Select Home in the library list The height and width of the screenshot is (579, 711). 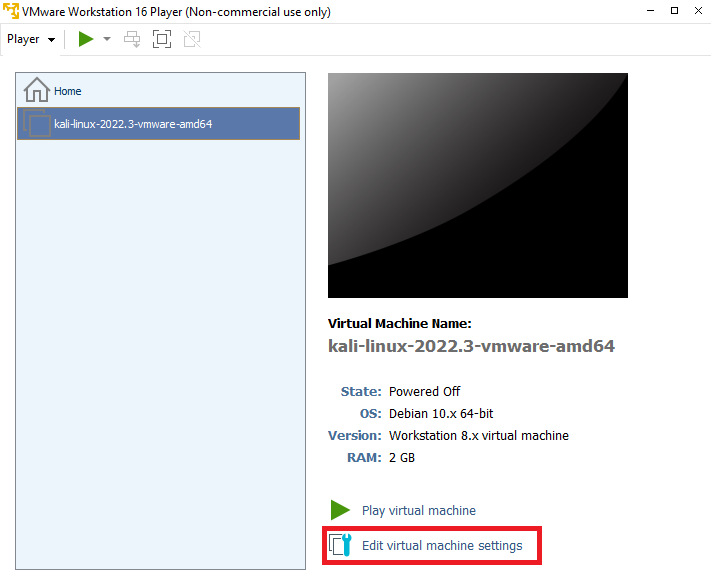[x=158, y=91]
